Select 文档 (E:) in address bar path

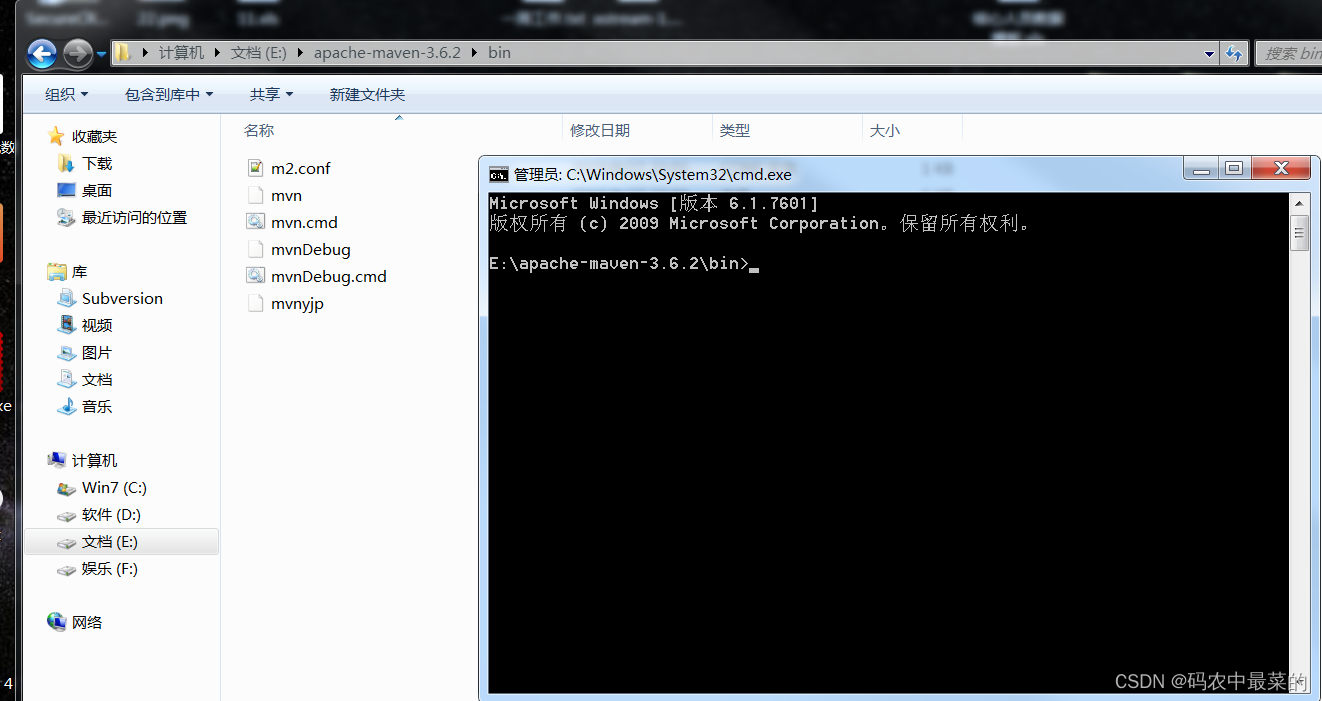(x=260, y=53)
